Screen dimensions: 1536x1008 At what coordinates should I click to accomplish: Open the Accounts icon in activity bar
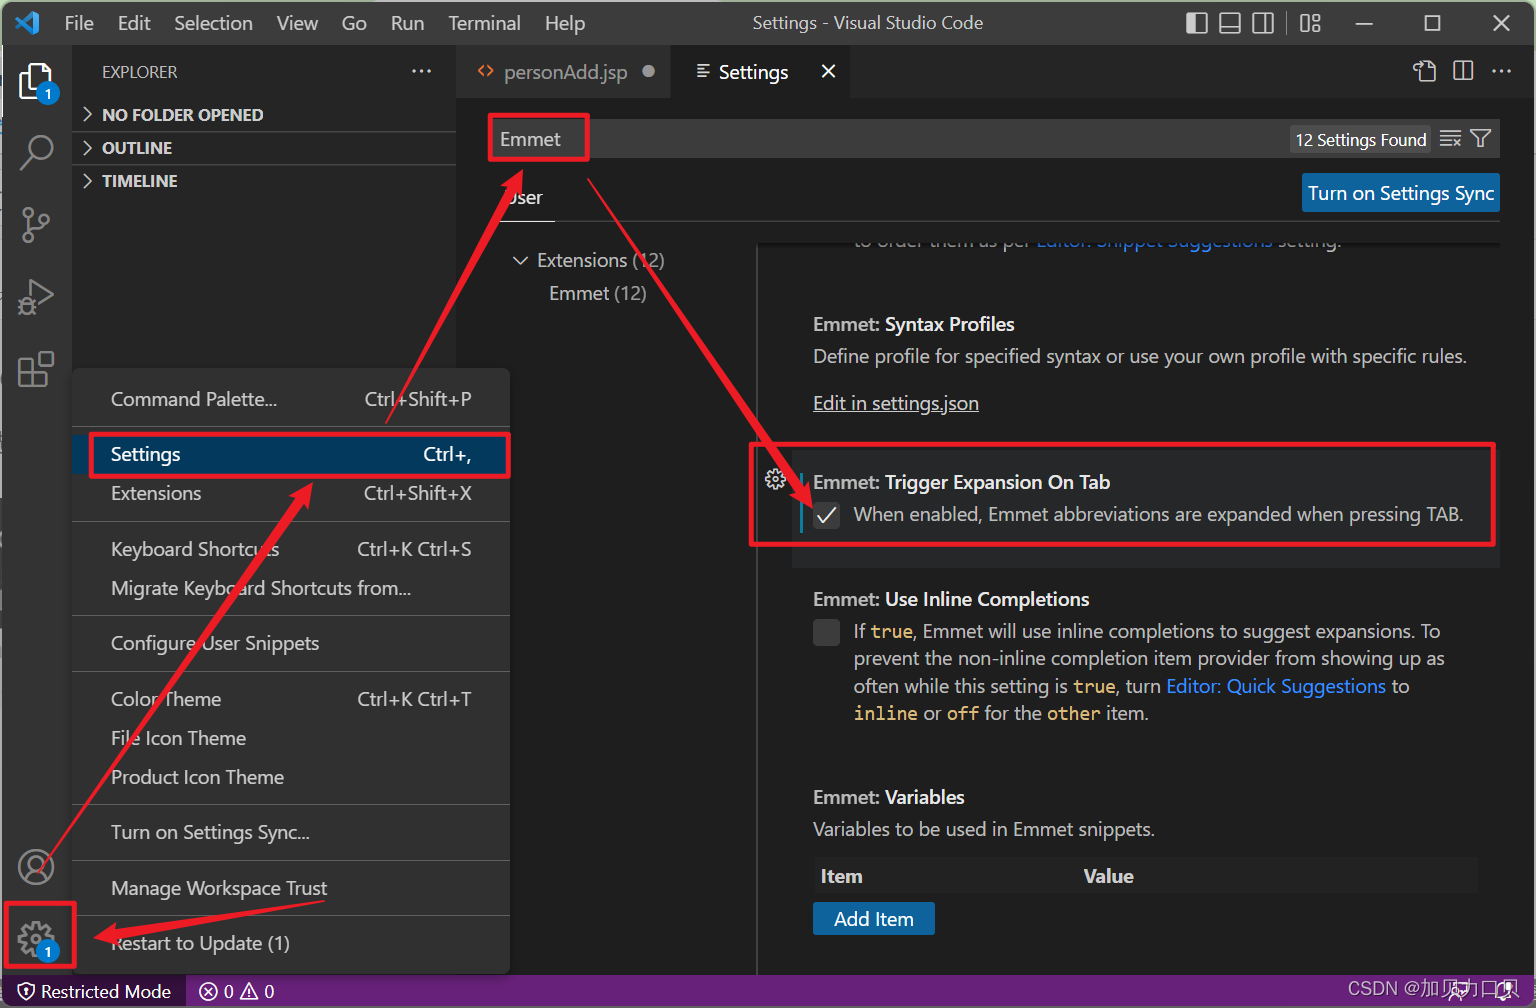37,867
